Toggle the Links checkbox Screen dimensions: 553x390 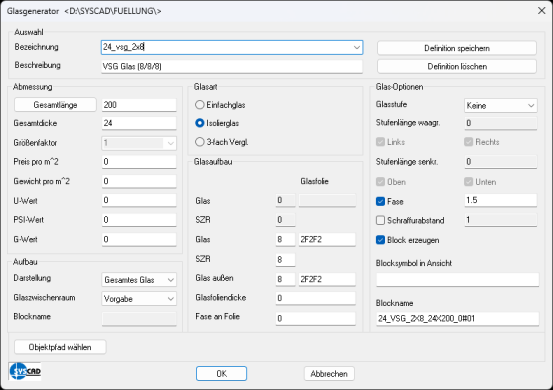380,142
